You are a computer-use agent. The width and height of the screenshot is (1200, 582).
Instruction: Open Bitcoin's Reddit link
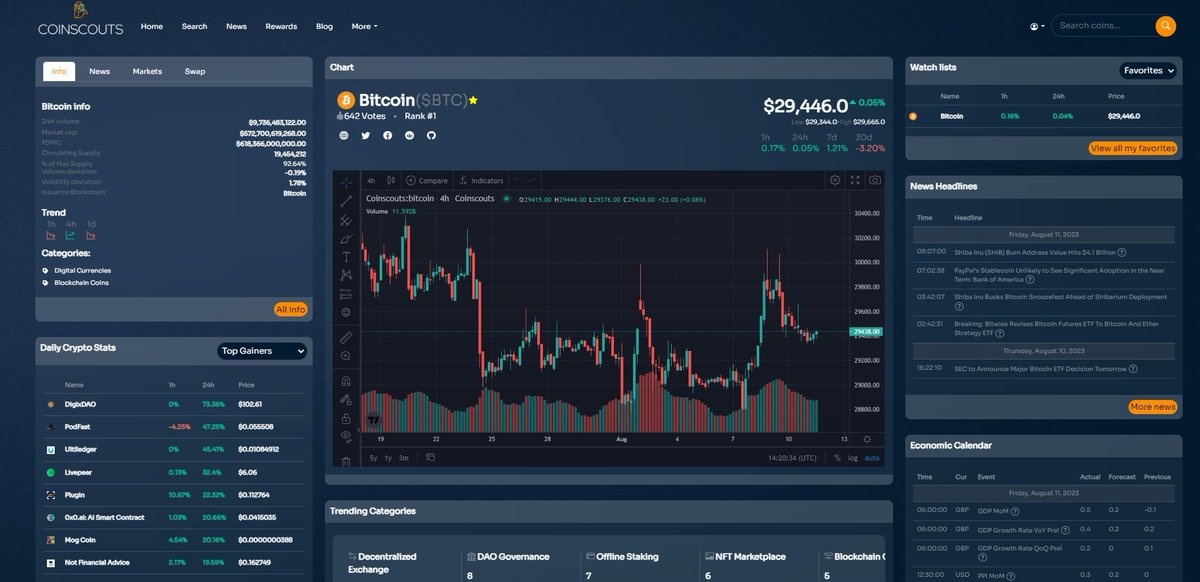point(409,135)
